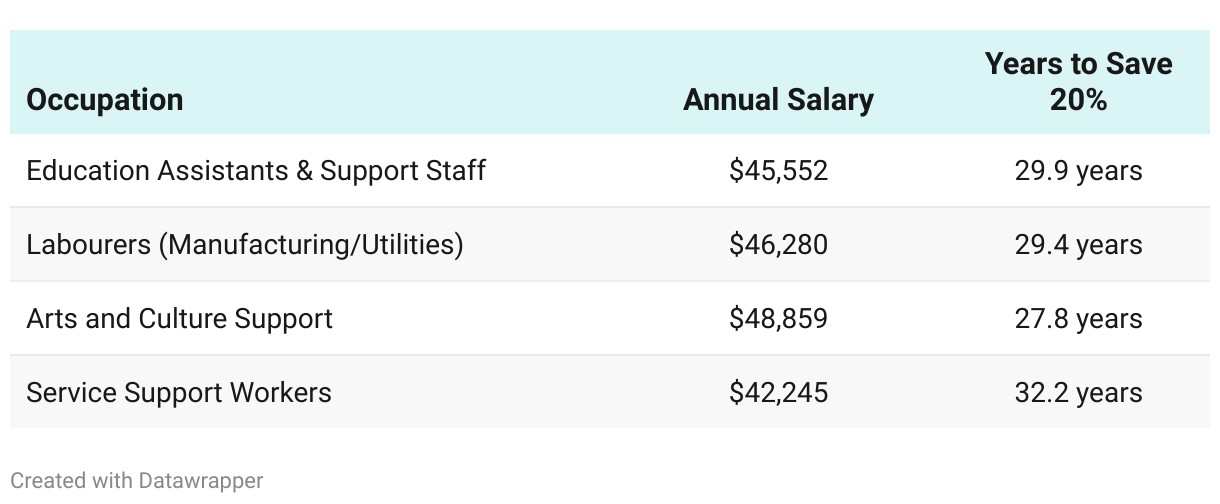
Task: Select the 29.9 years cell
Action: coord(1078,171)
